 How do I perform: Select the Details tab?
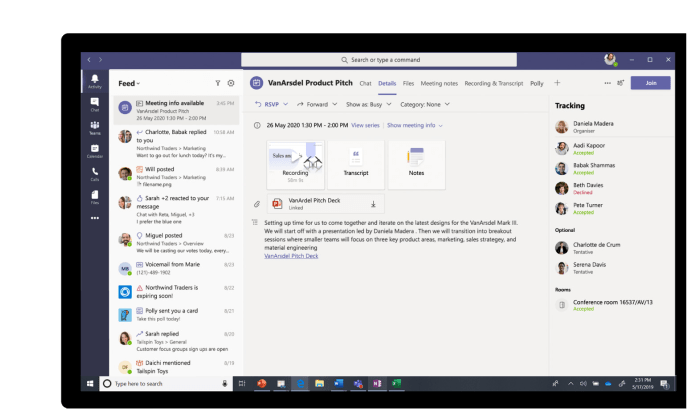click(x=387, y=83)
